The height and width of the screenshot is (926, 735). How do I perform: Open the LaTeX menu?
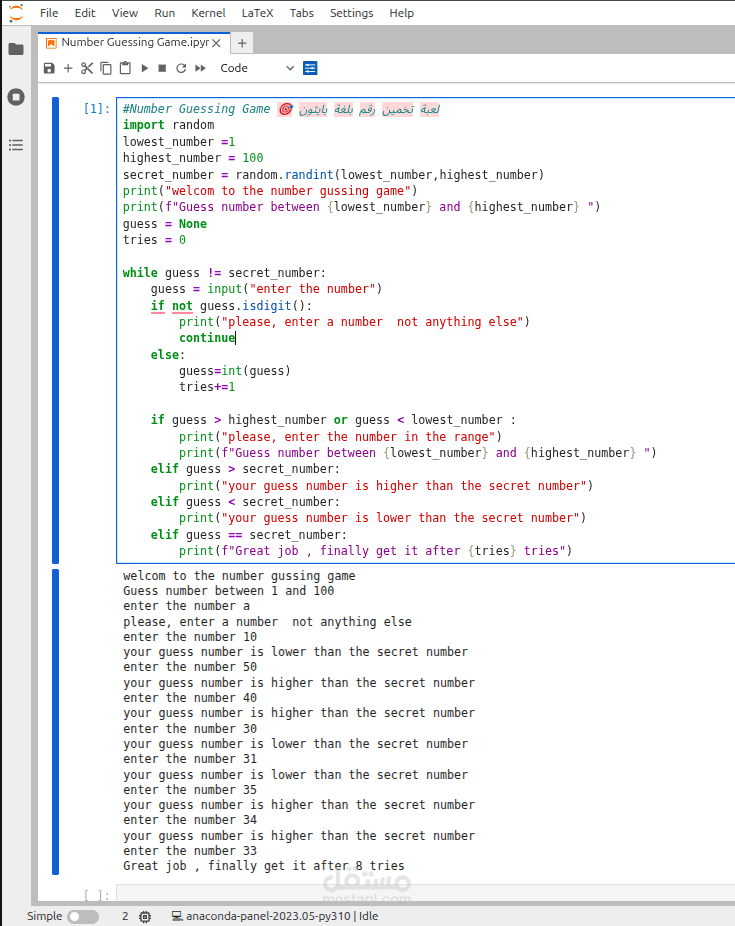coord(257,13)
